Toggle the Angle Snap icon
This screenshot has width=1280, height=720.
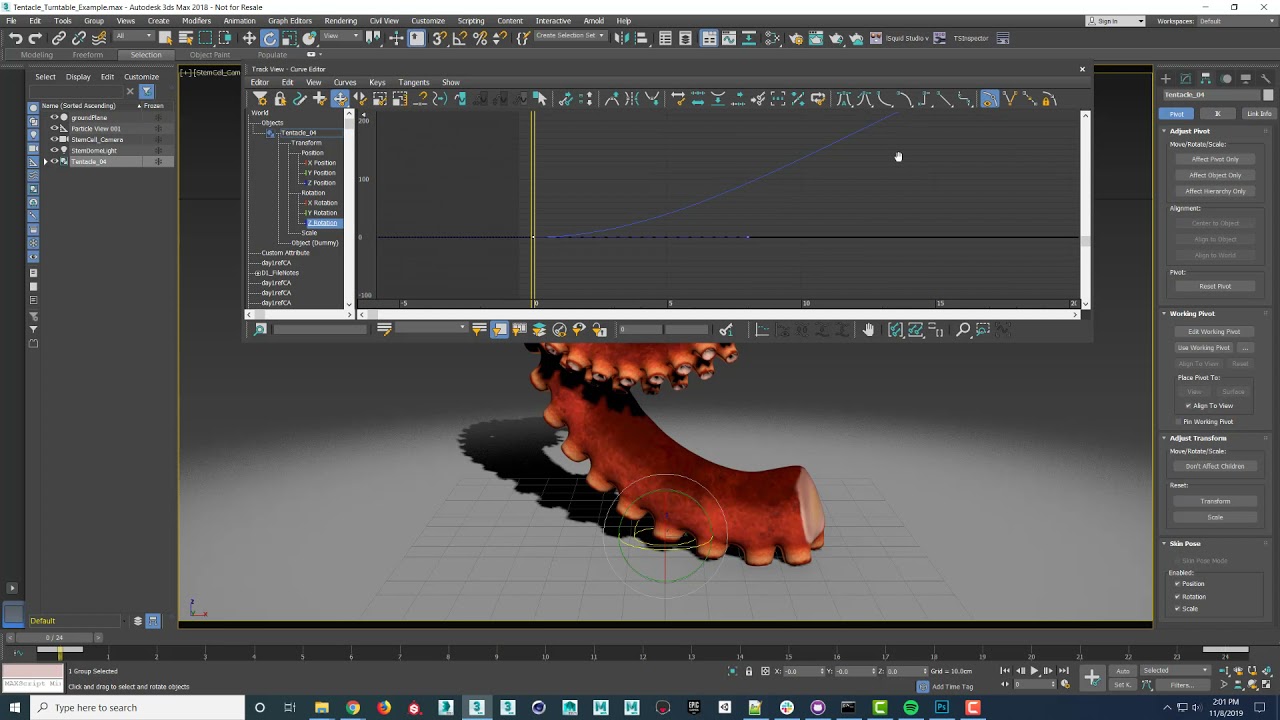(460, 38)
